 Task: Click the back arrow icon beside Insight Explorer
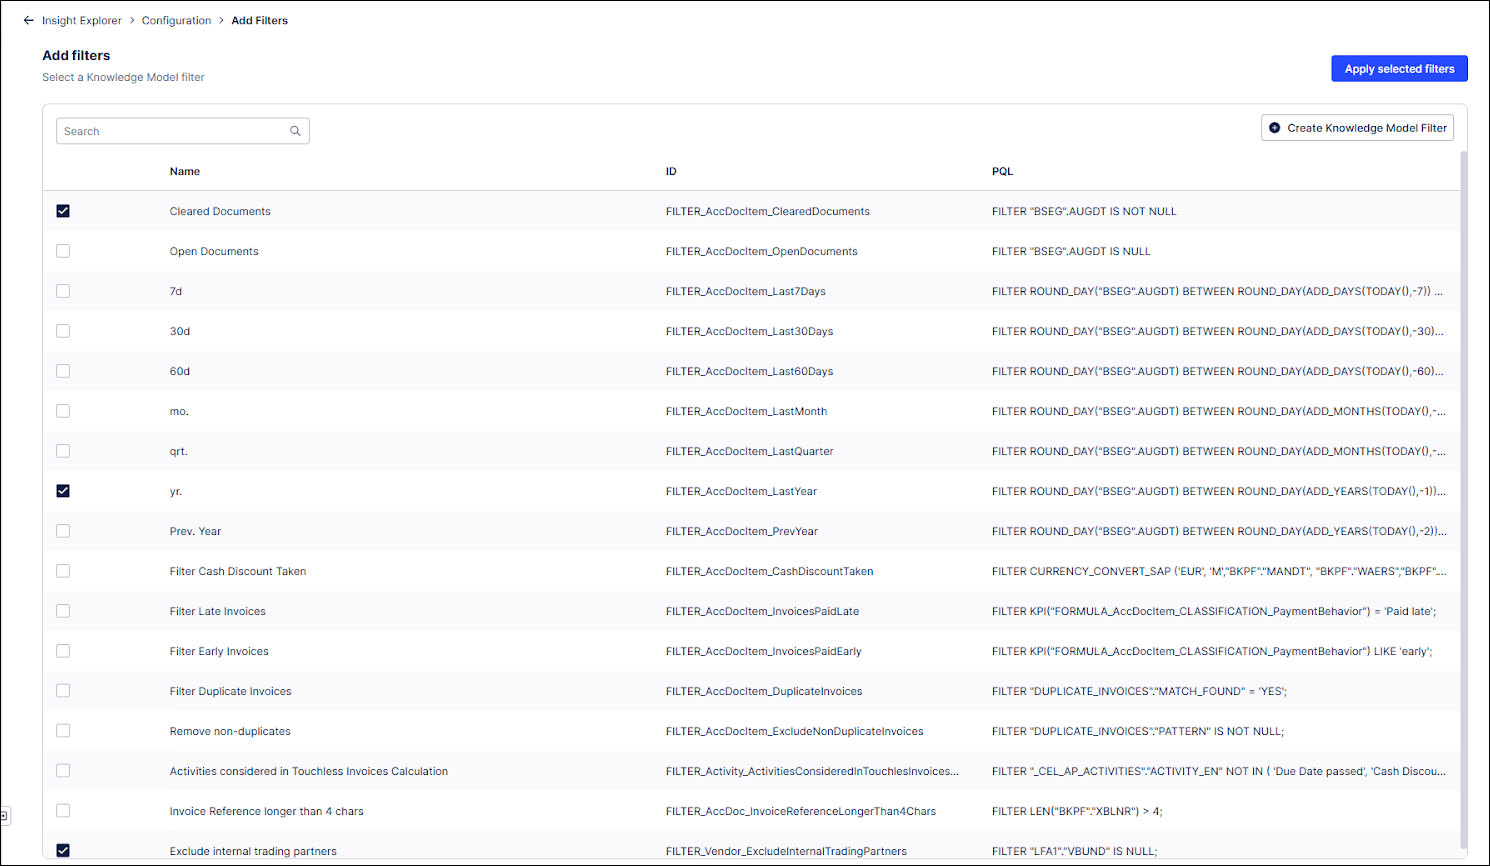click(x=28, y=20)
